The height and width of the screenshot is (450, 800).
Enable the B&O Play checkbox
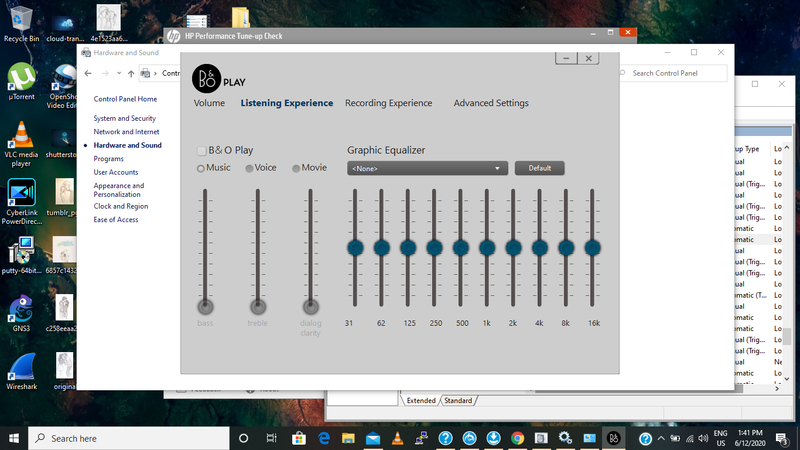201,151
